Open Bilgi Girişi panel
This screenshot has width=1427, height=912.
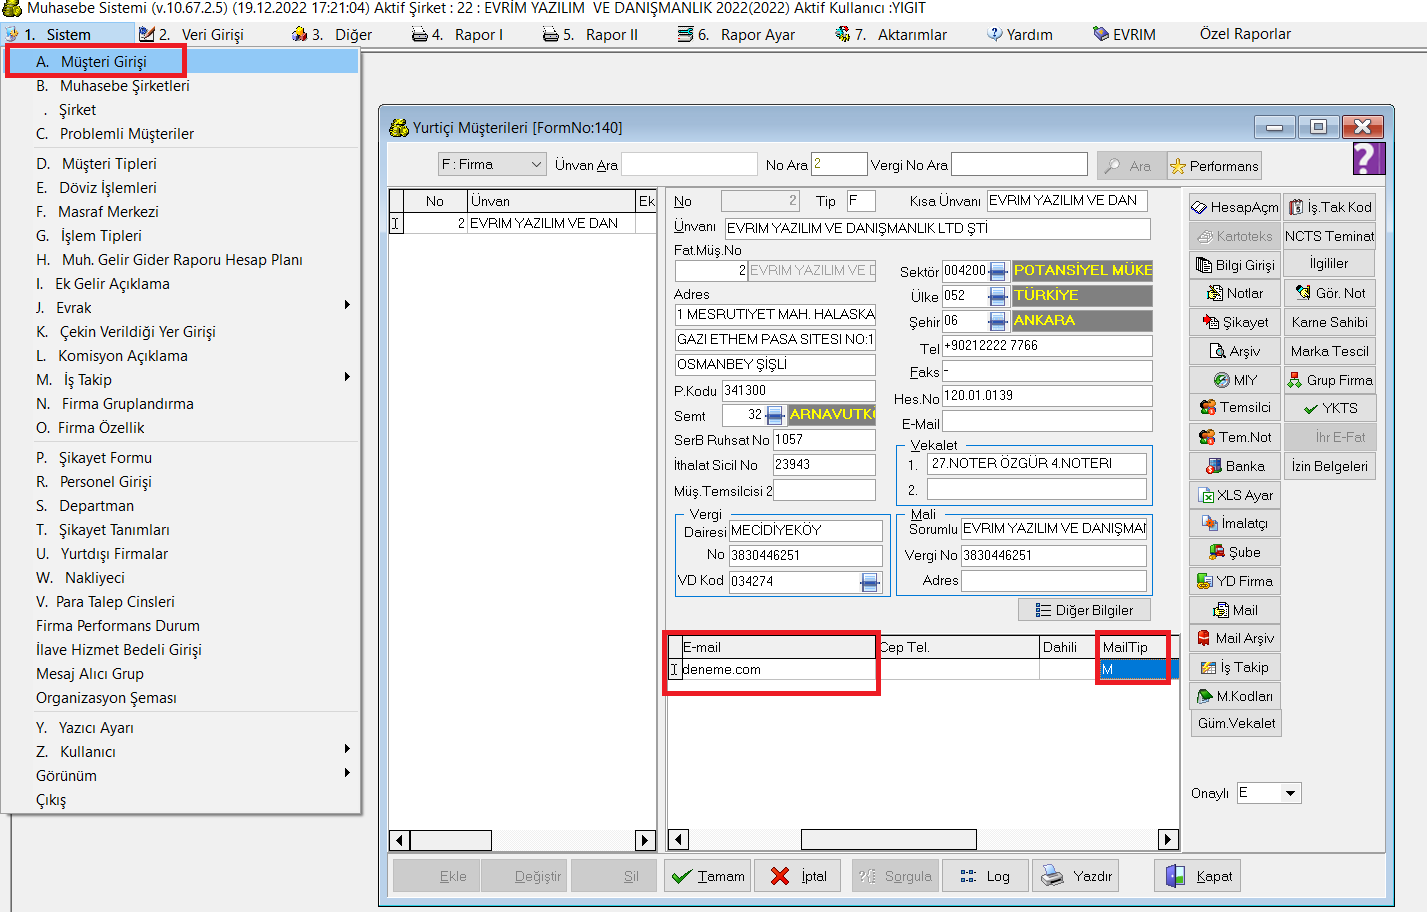1235,265
